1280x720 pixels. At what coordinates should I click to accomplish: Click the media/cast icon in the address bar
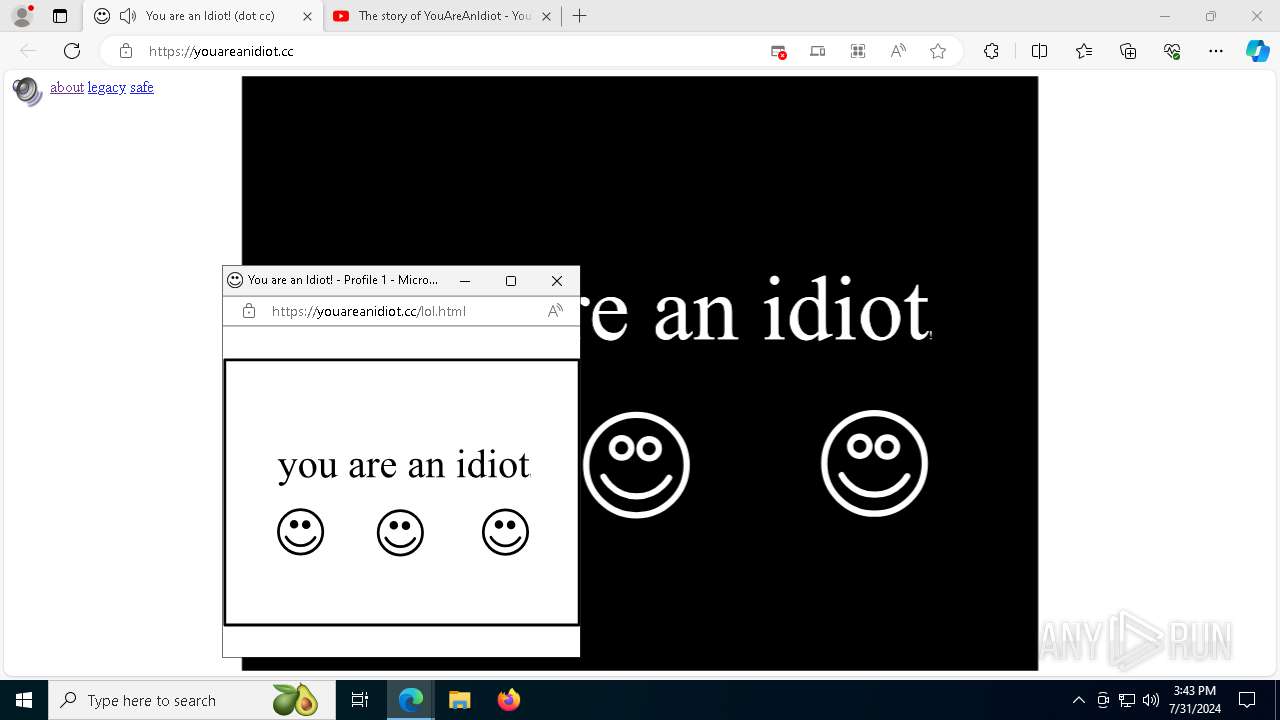click(x=818, y=51)
